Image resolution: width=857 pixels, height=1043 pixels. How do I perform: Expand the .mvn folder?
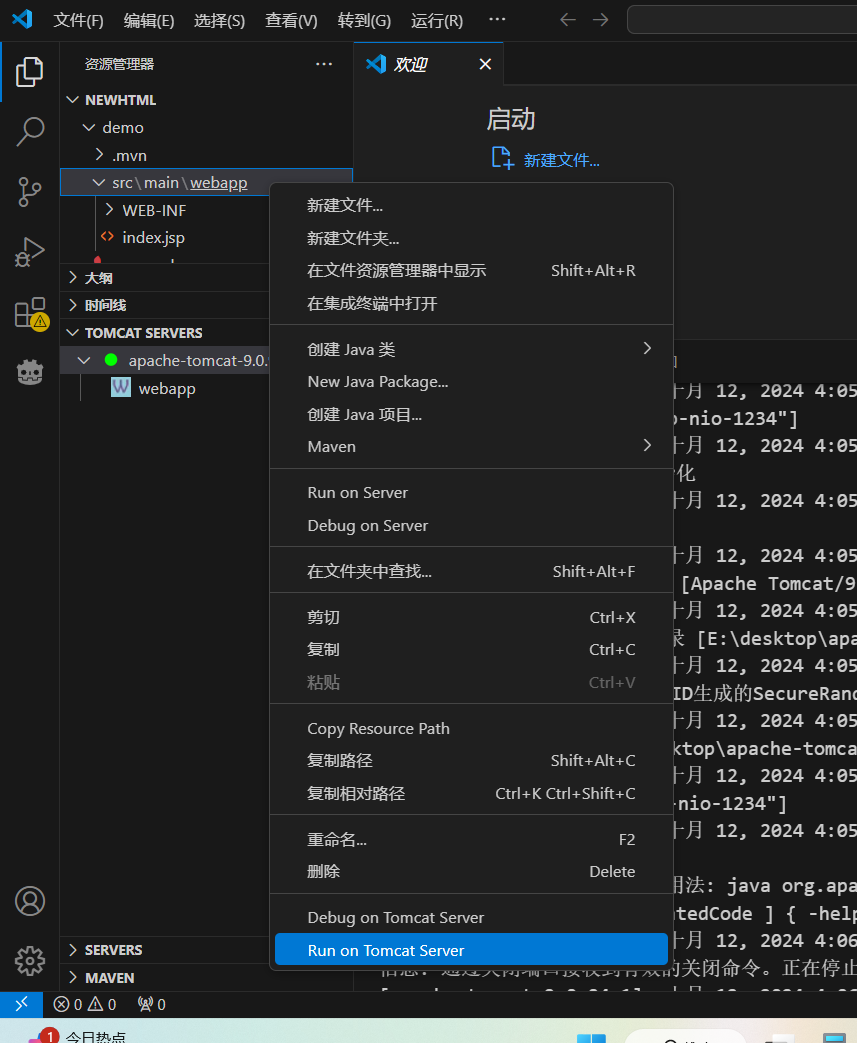click(x=99, y=154)
